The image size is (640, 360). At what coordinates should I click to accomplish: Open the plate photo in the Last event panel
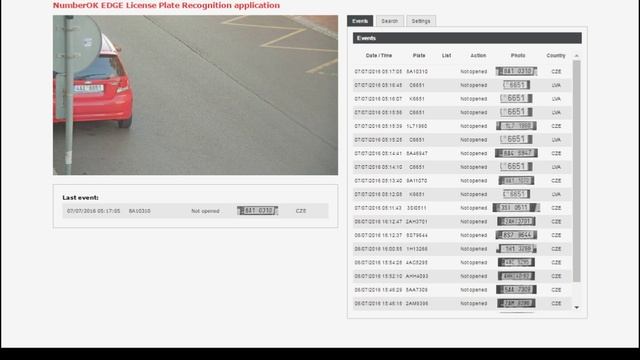click(x=258, y=211)
